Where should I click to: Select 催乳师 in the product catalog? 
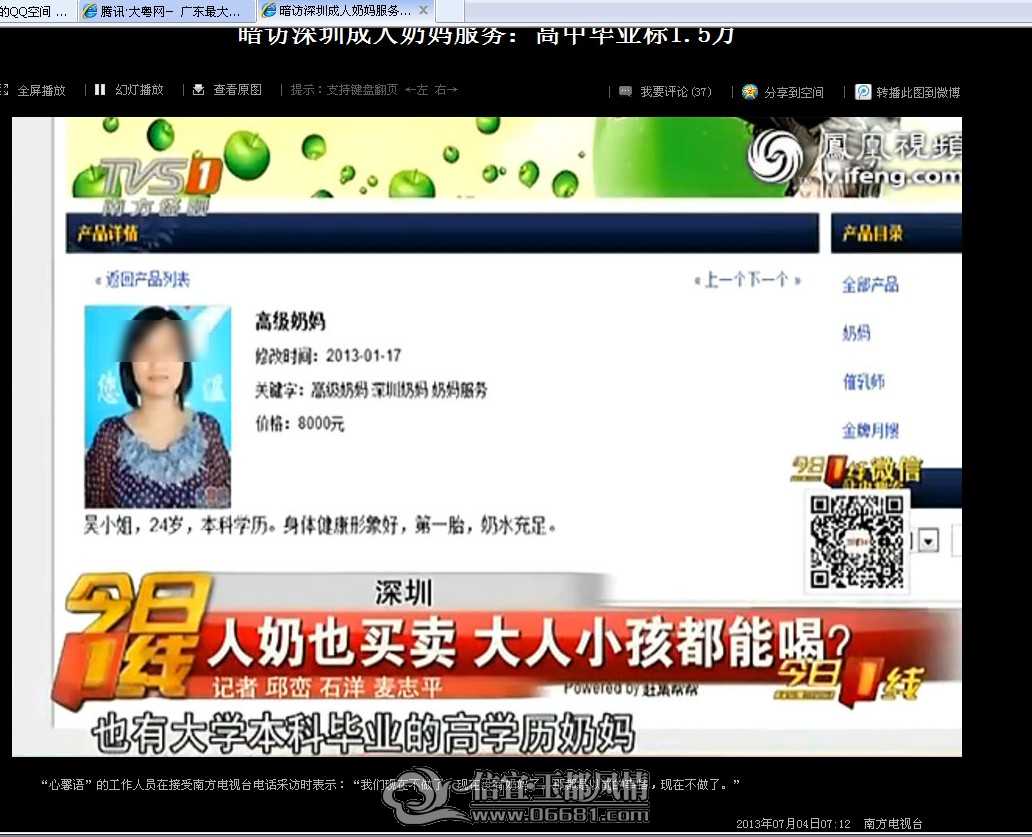(x=864, y=382)
